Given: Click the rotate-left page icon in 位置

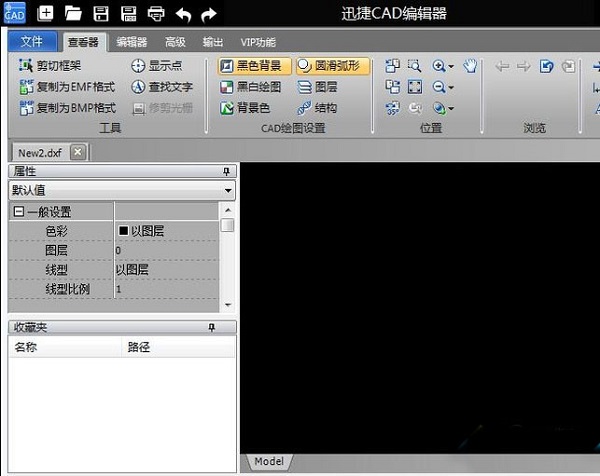Looking at the screenshot, I should click(x=393, y=66).
